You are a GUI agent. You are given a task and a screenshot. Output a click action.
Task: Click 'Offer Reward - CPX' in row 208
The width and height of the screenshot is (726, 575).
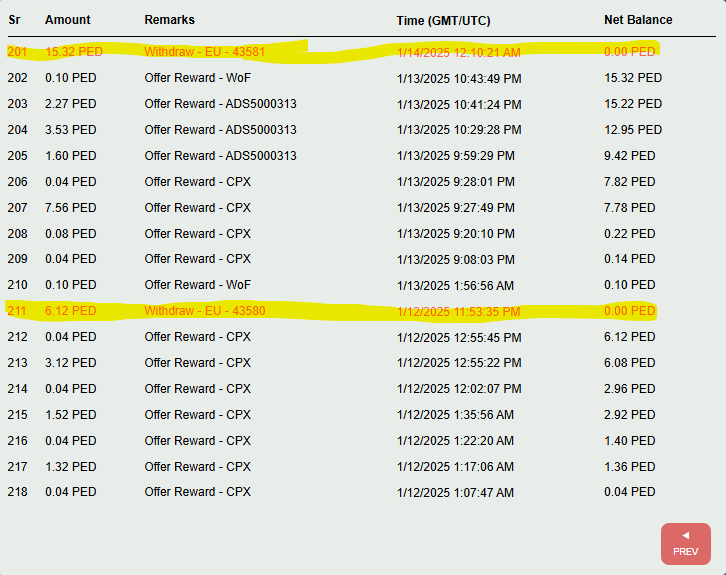click(x=198, y=233)
